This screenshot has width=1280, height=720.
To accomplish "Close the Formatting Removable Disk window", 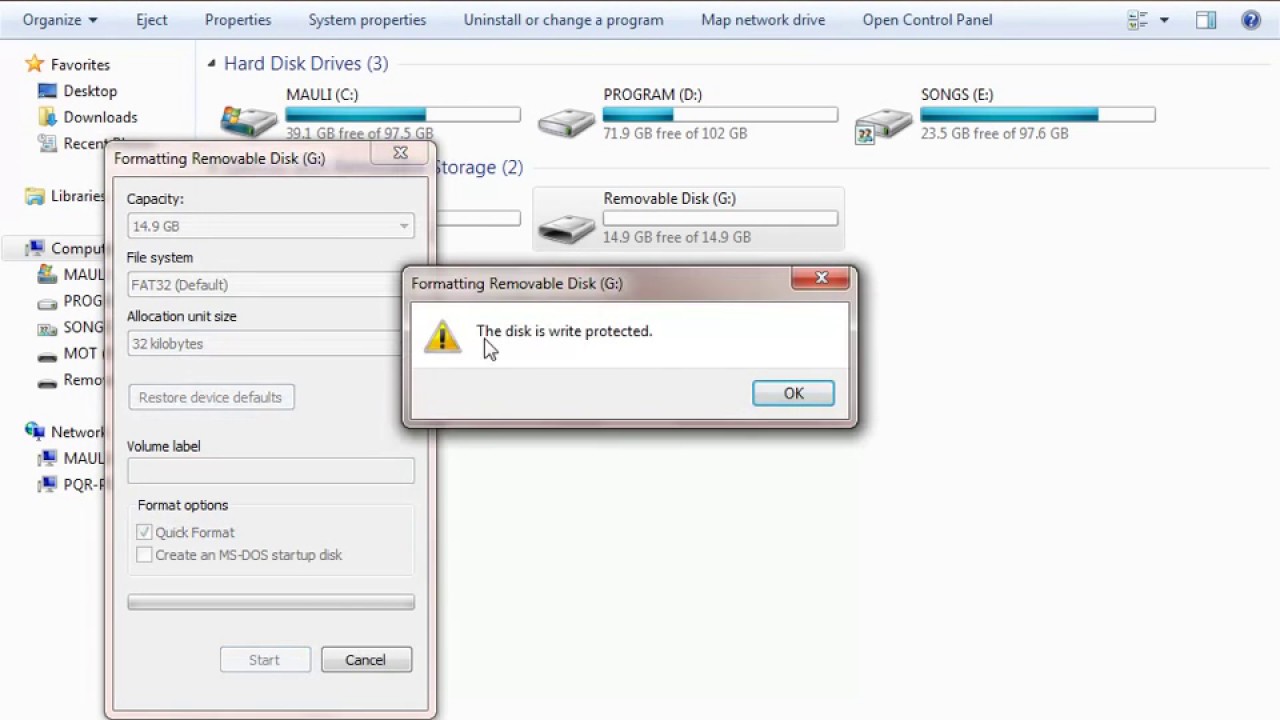I will point(400,153).
